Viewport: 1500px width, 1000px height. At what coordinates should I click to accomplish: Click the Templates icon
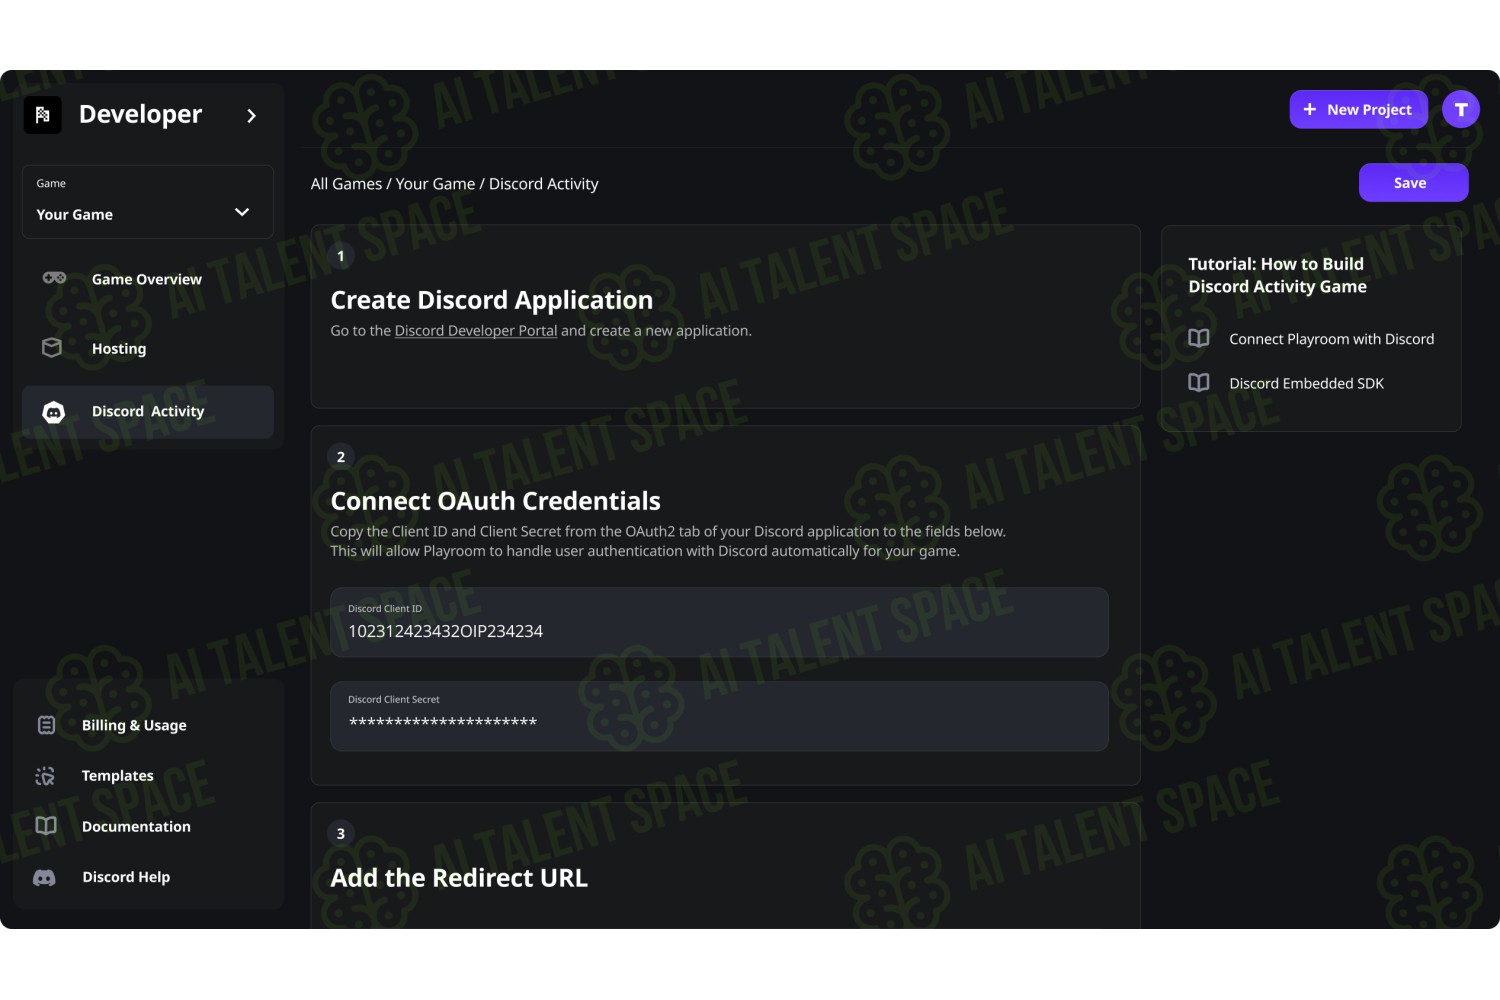(x=45, y=776)
